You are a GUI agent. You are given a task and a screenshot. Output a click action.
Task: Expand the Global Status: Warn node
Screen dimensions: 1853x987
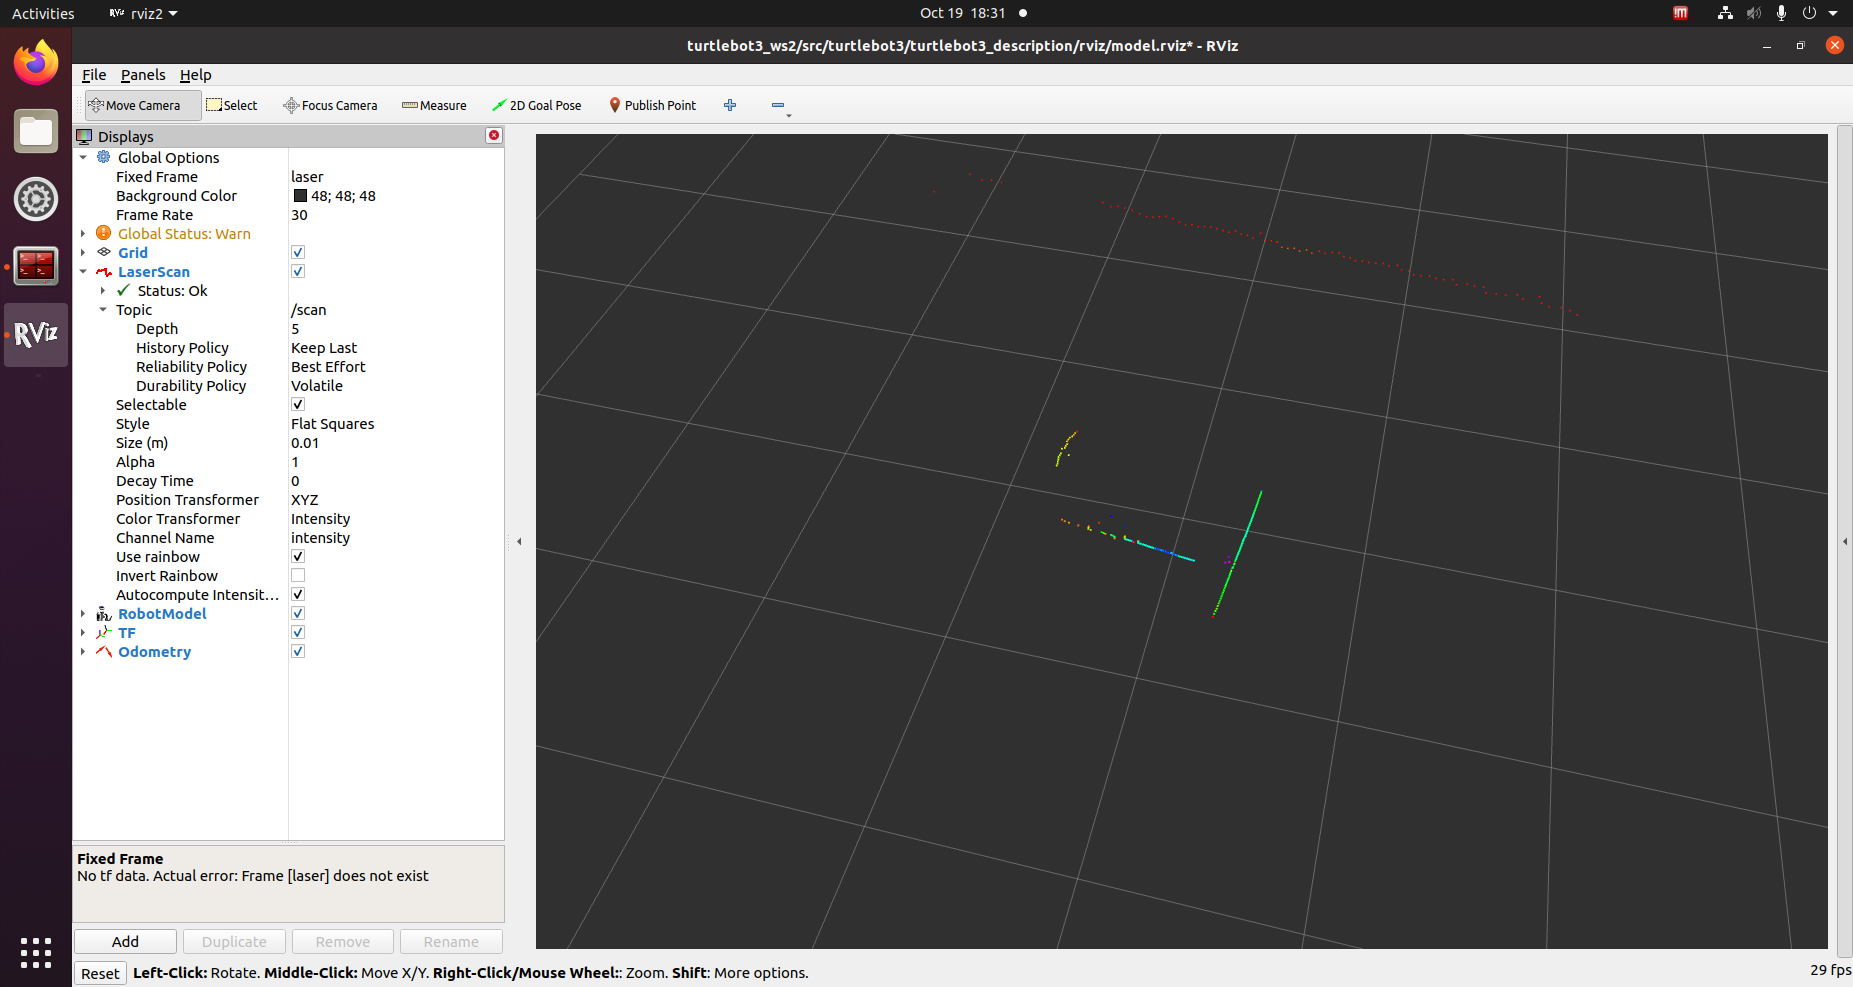[83, 233]
